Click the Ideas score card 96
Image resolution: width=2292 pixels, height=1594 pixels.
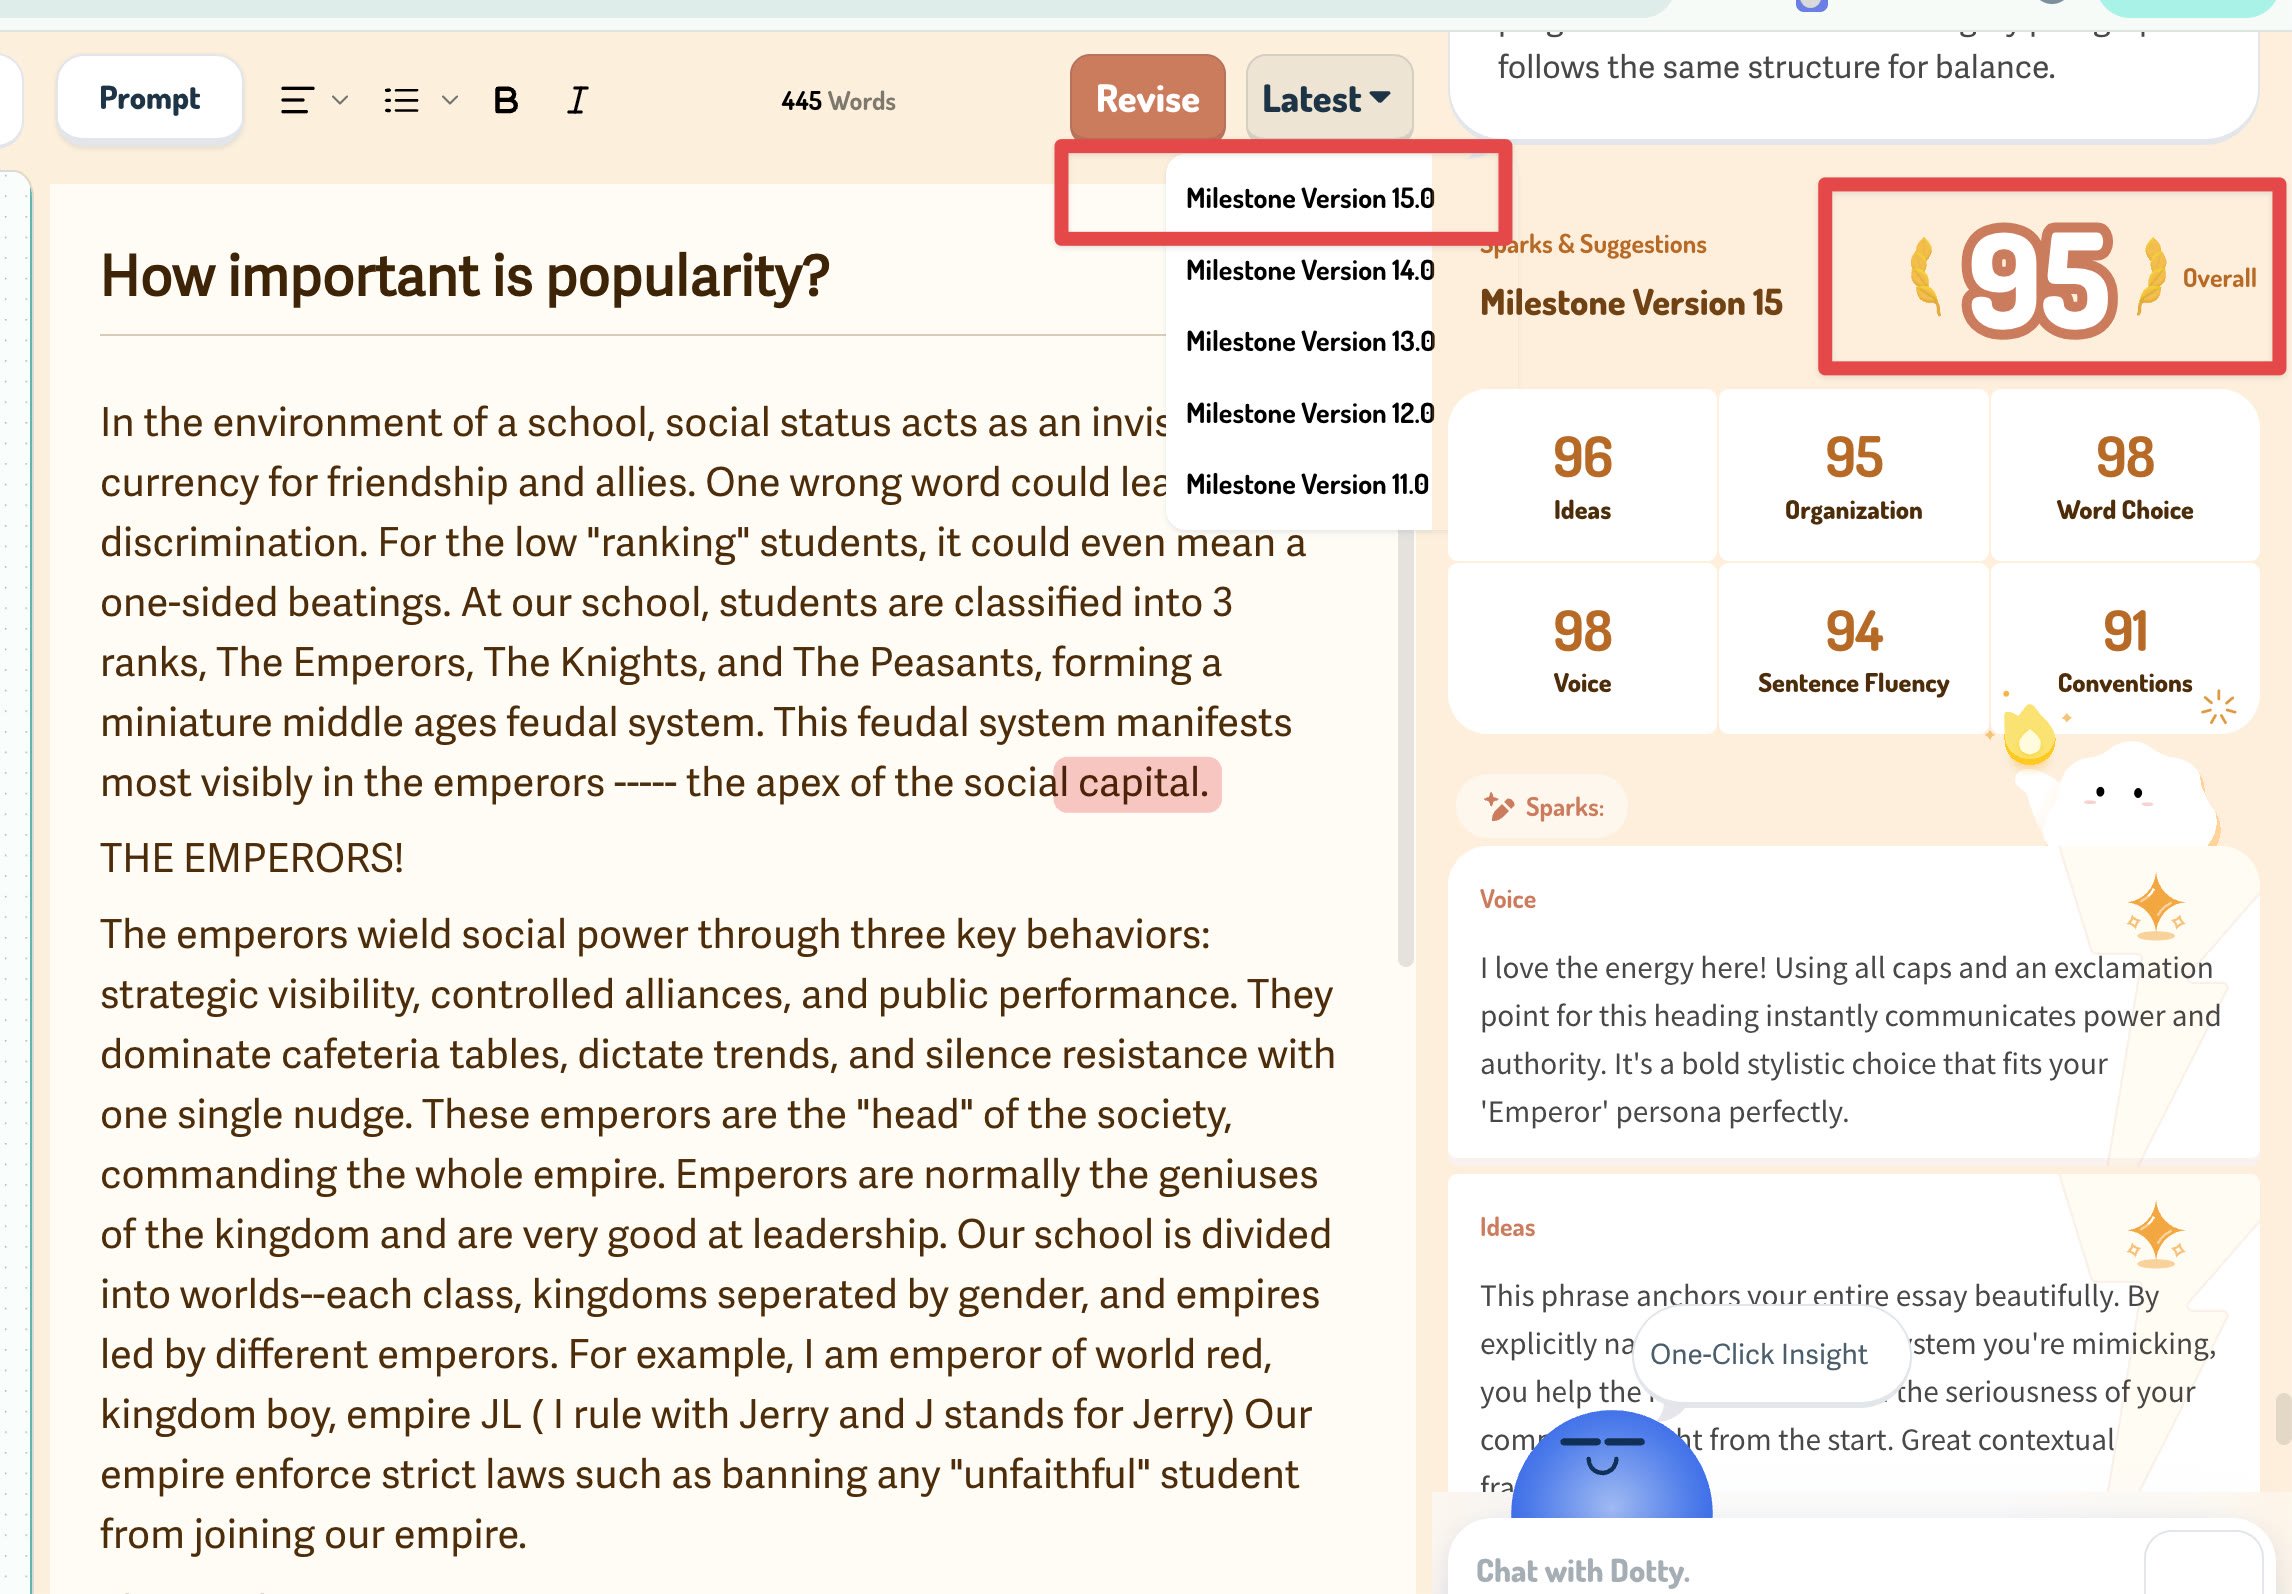[x=1582, y=475]
